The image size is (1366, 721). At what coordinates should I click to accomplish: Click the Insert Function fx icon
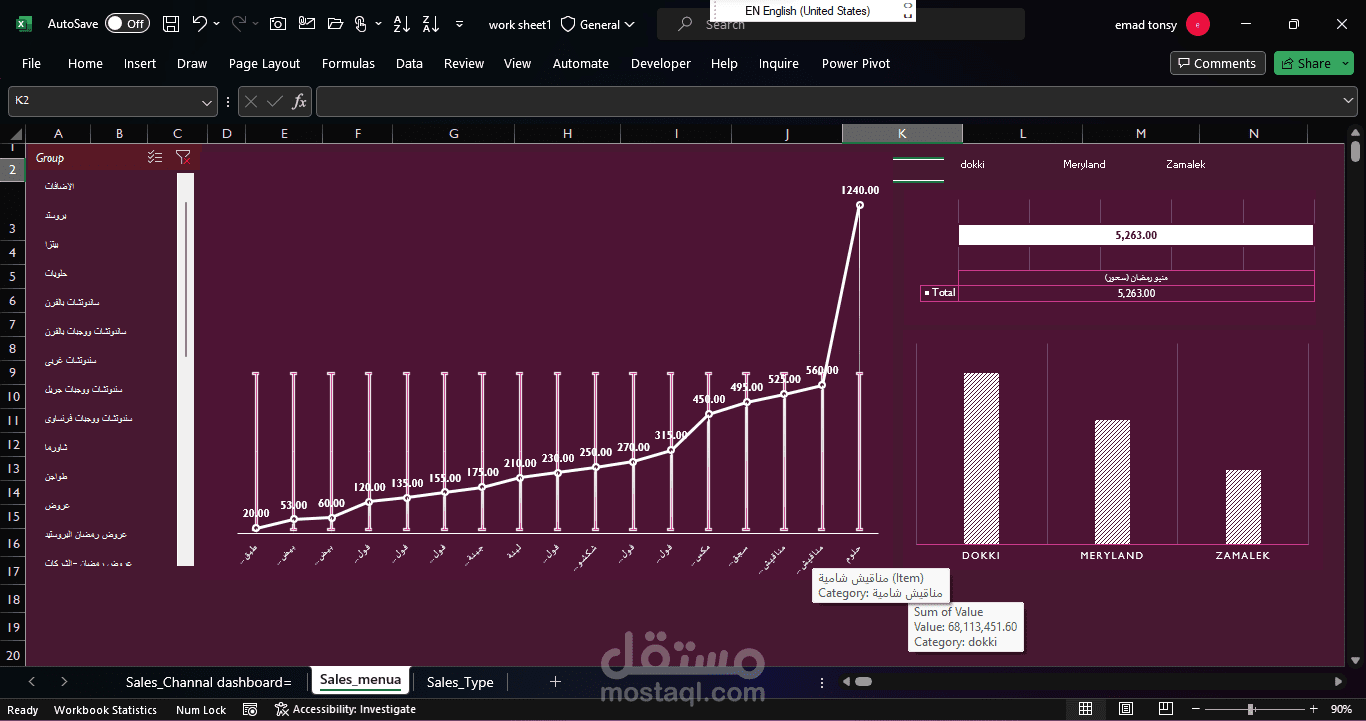tap(299, 101)
